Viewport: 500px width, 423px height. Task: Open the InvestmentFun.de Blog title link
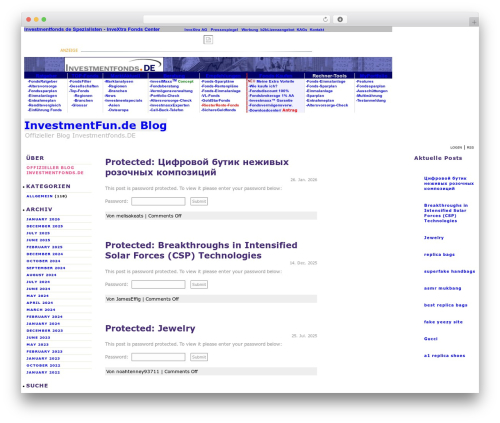tap(95, 125)
